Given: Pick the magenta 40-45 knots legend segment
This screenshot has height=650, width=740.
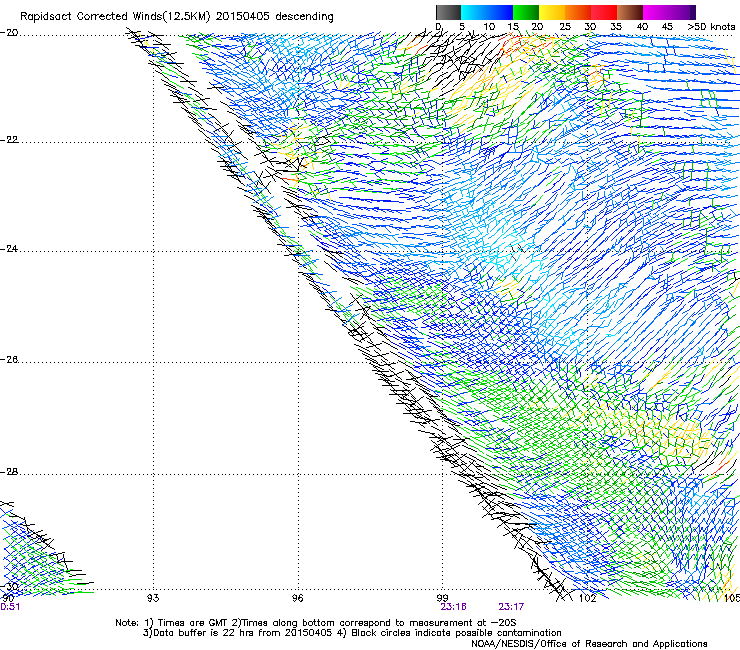Looking at the screenshot, I should (656, 12).
